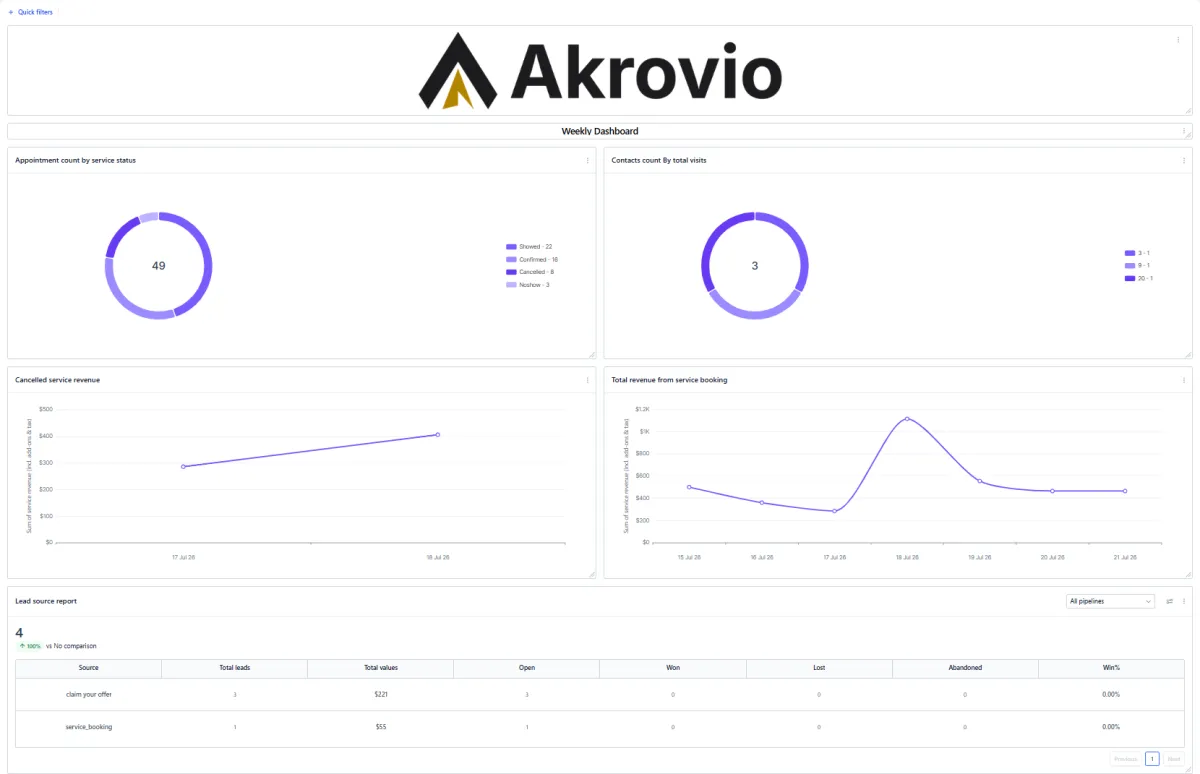Click the Next pagination button

(x=1174, y=759)
